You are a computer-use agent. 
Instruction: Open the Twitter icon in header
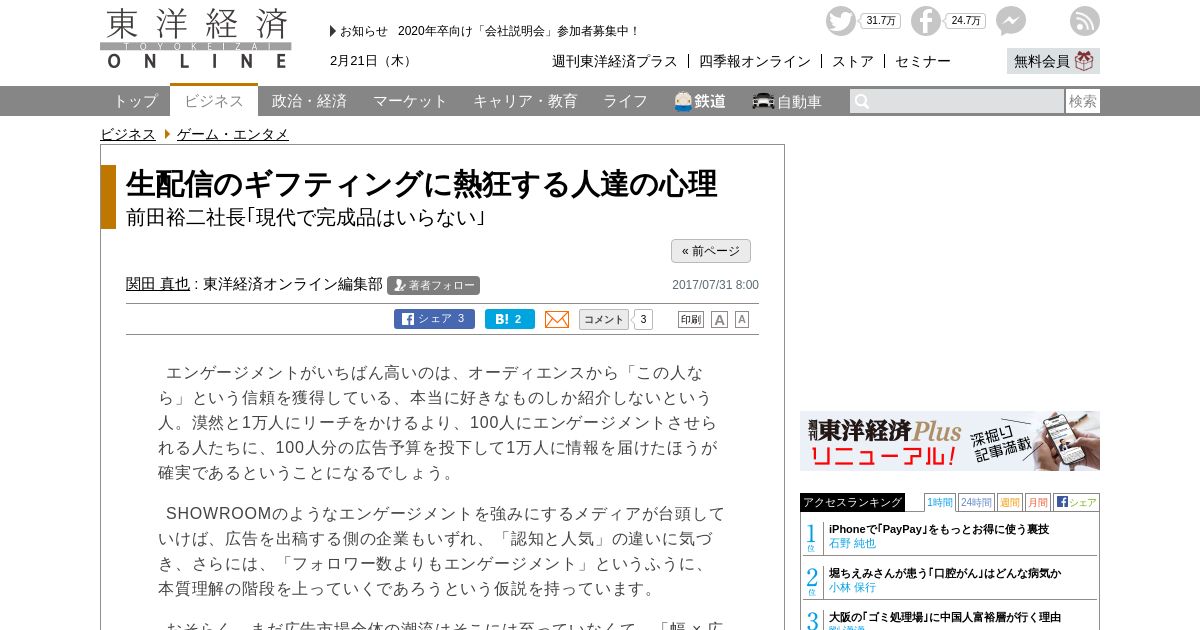point(841,21)
